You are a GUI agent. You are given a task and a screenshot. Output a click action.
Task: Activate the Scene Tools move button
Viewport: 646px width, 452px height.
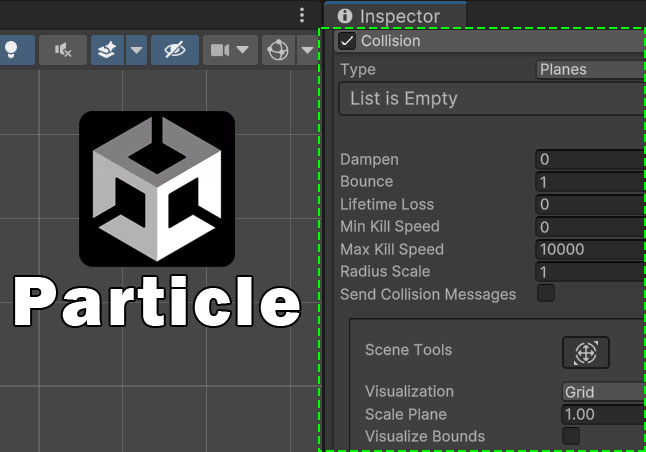[586, 352]
